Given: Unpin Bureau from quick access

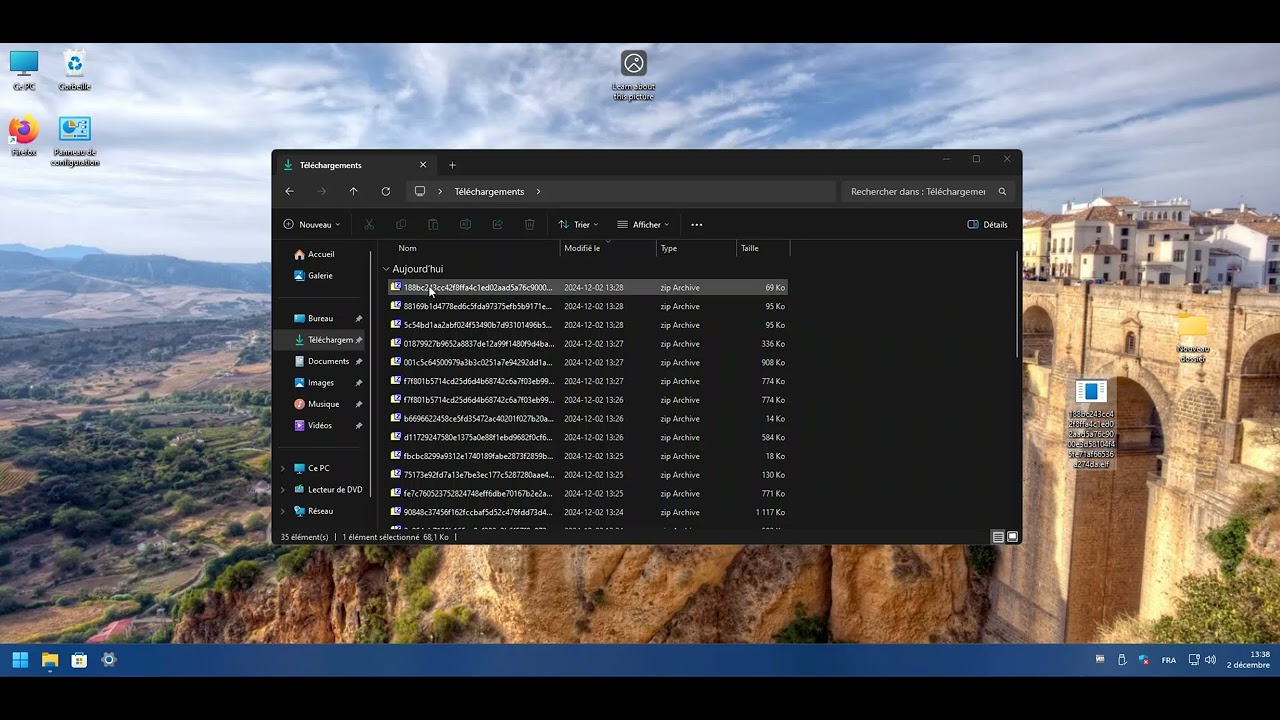Looking at the screenshot, I should [x=359, y=319].
